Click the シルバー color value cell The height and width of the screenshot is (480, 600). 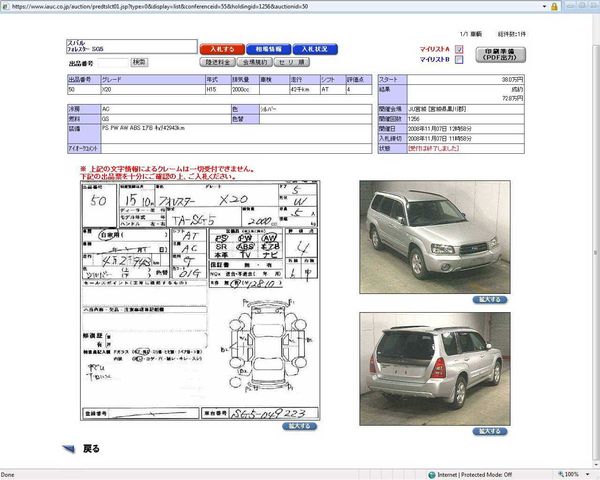(316, 109)
